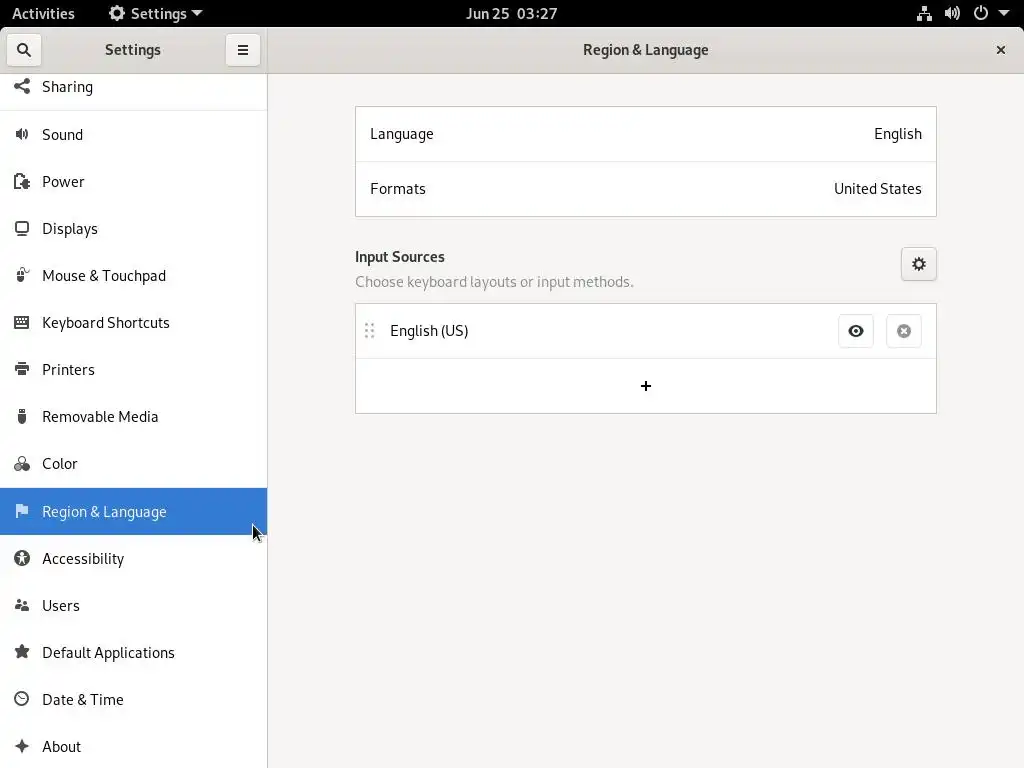
Task: Go to Users settings
Action: tap(133, 605)
